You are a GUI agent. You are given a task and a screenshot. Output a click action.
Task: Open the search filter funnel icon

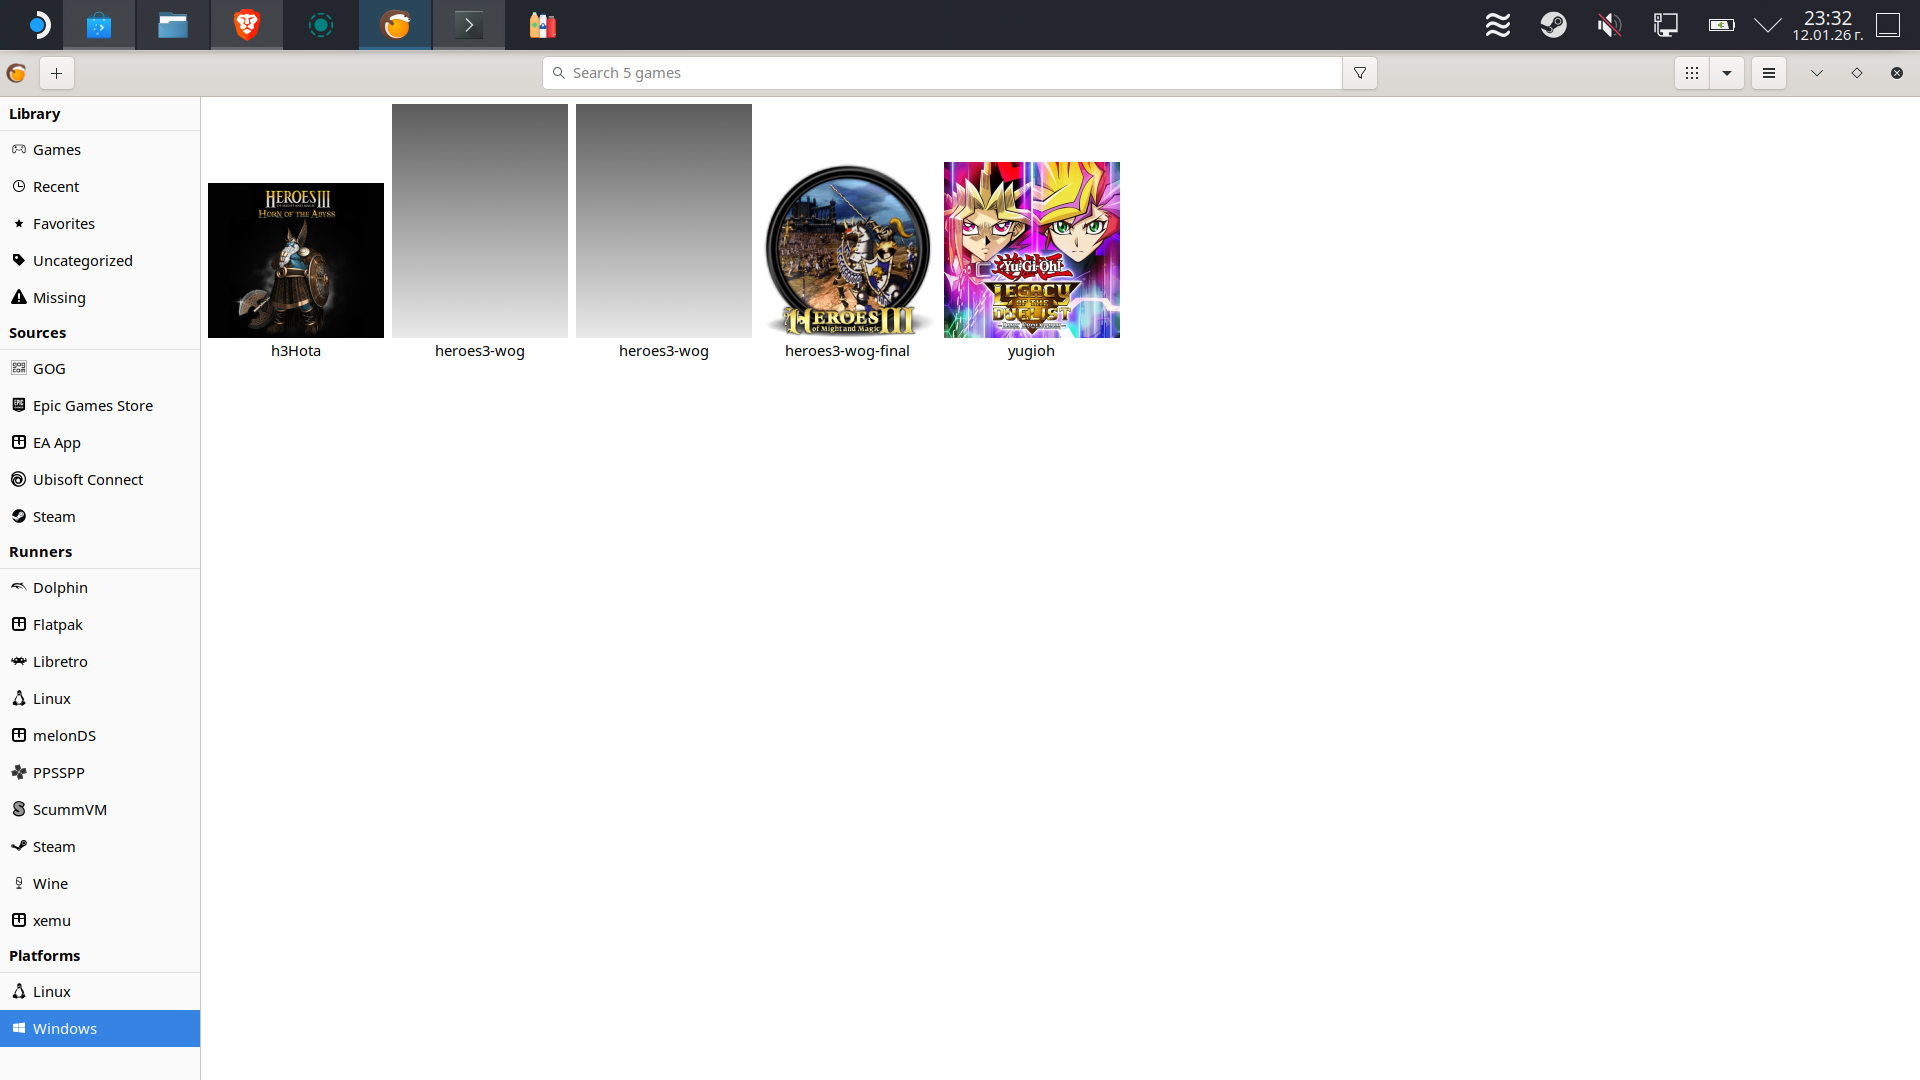click(1359, 73)
